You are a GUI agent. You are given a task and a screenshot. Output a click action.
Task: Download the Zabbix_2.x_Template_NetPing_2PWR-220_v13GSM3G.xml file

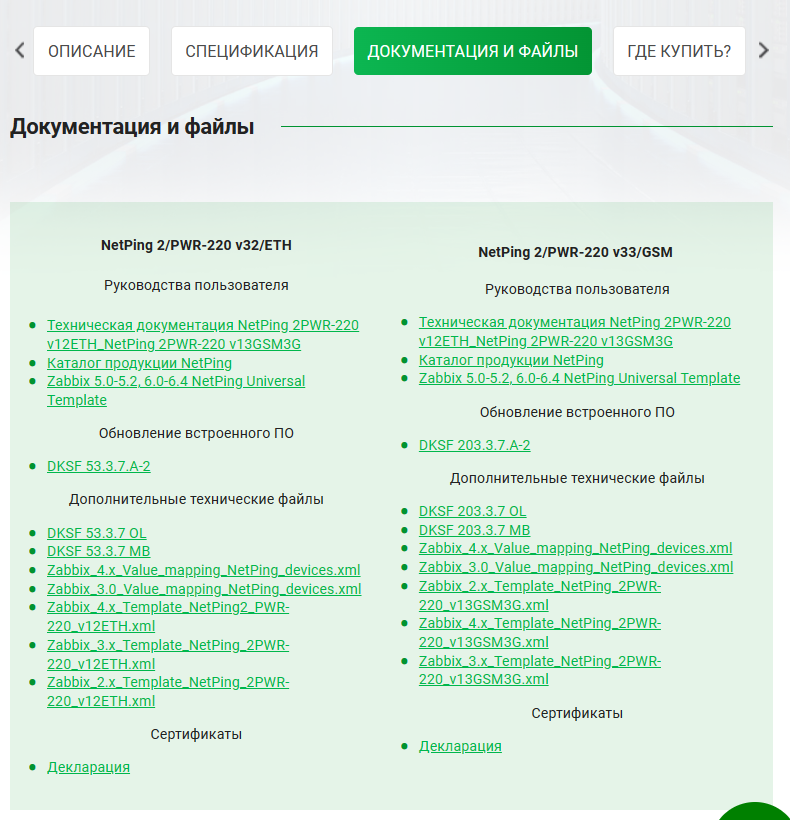(539, 595)
